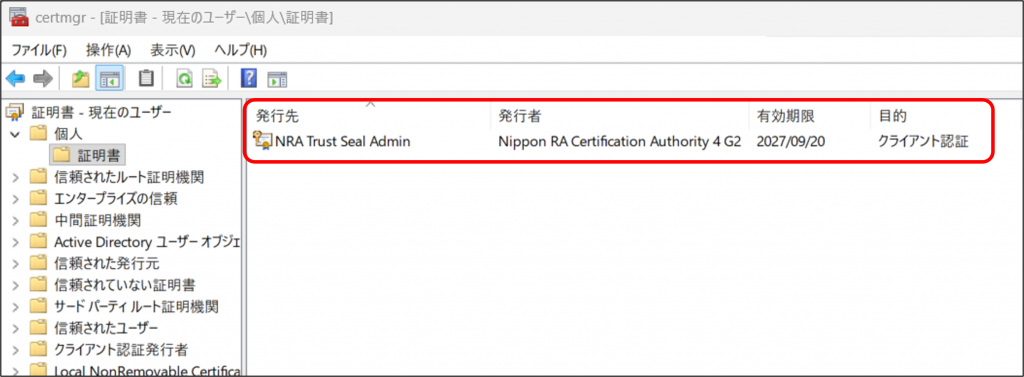The width and height of the screenshot is (1024, 377).
Task: Select 証明書 - 現在のユーザー root node
Action: click(101, 112)
